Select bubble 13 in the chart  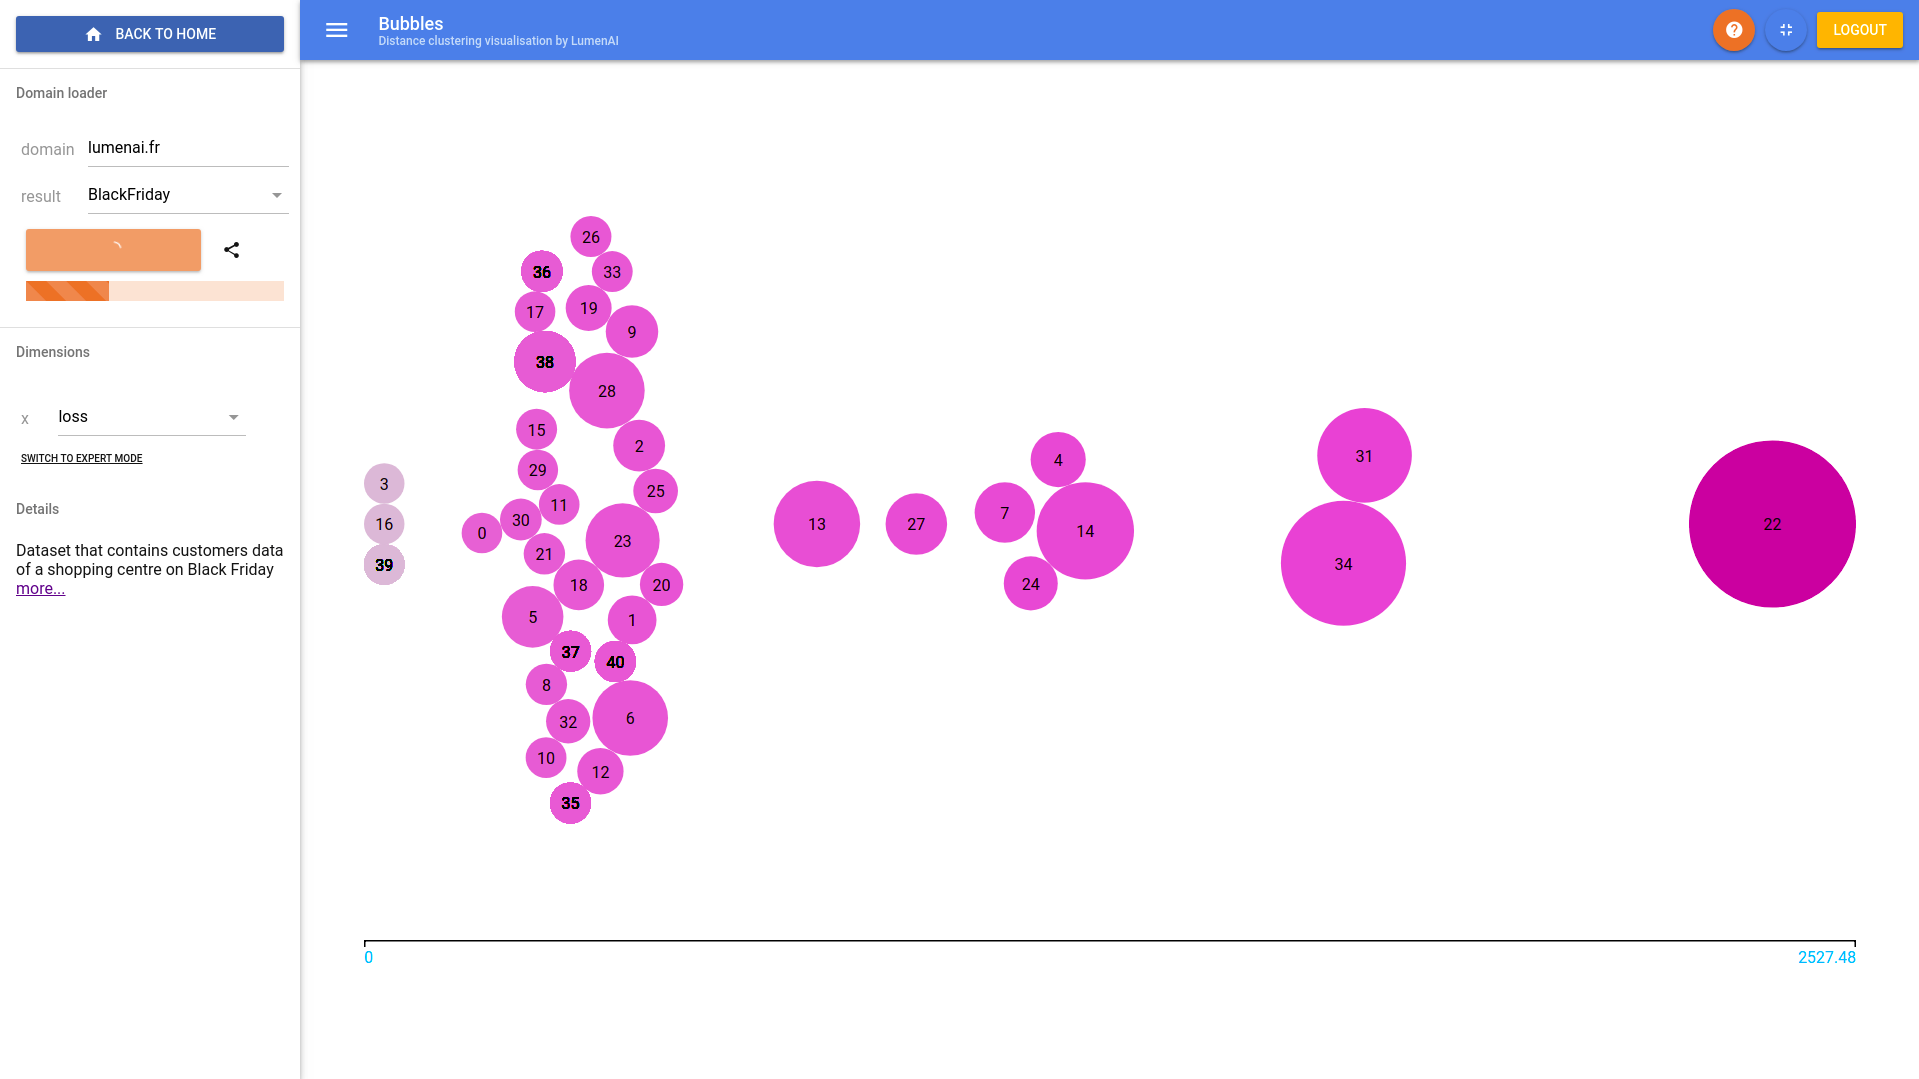(816, 524)
